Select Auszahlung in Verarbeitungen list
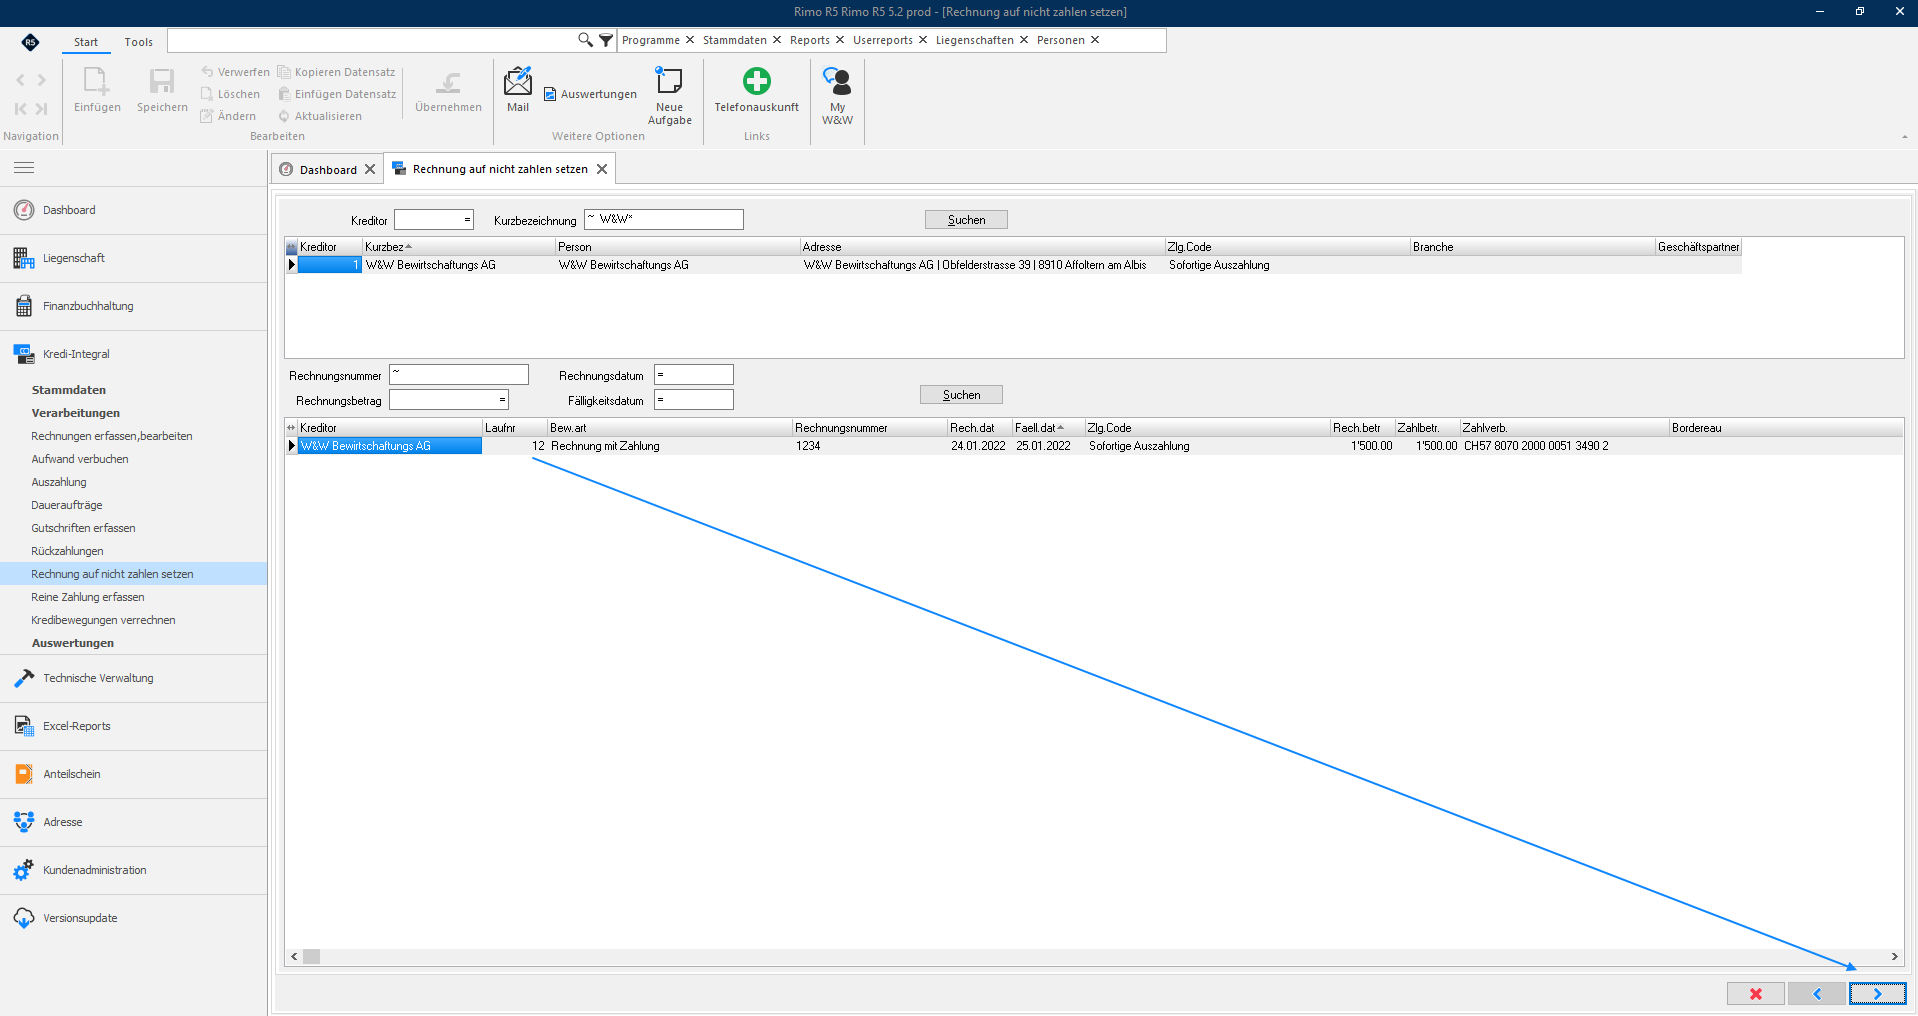 pyautogui.click(x=59, y=482)
